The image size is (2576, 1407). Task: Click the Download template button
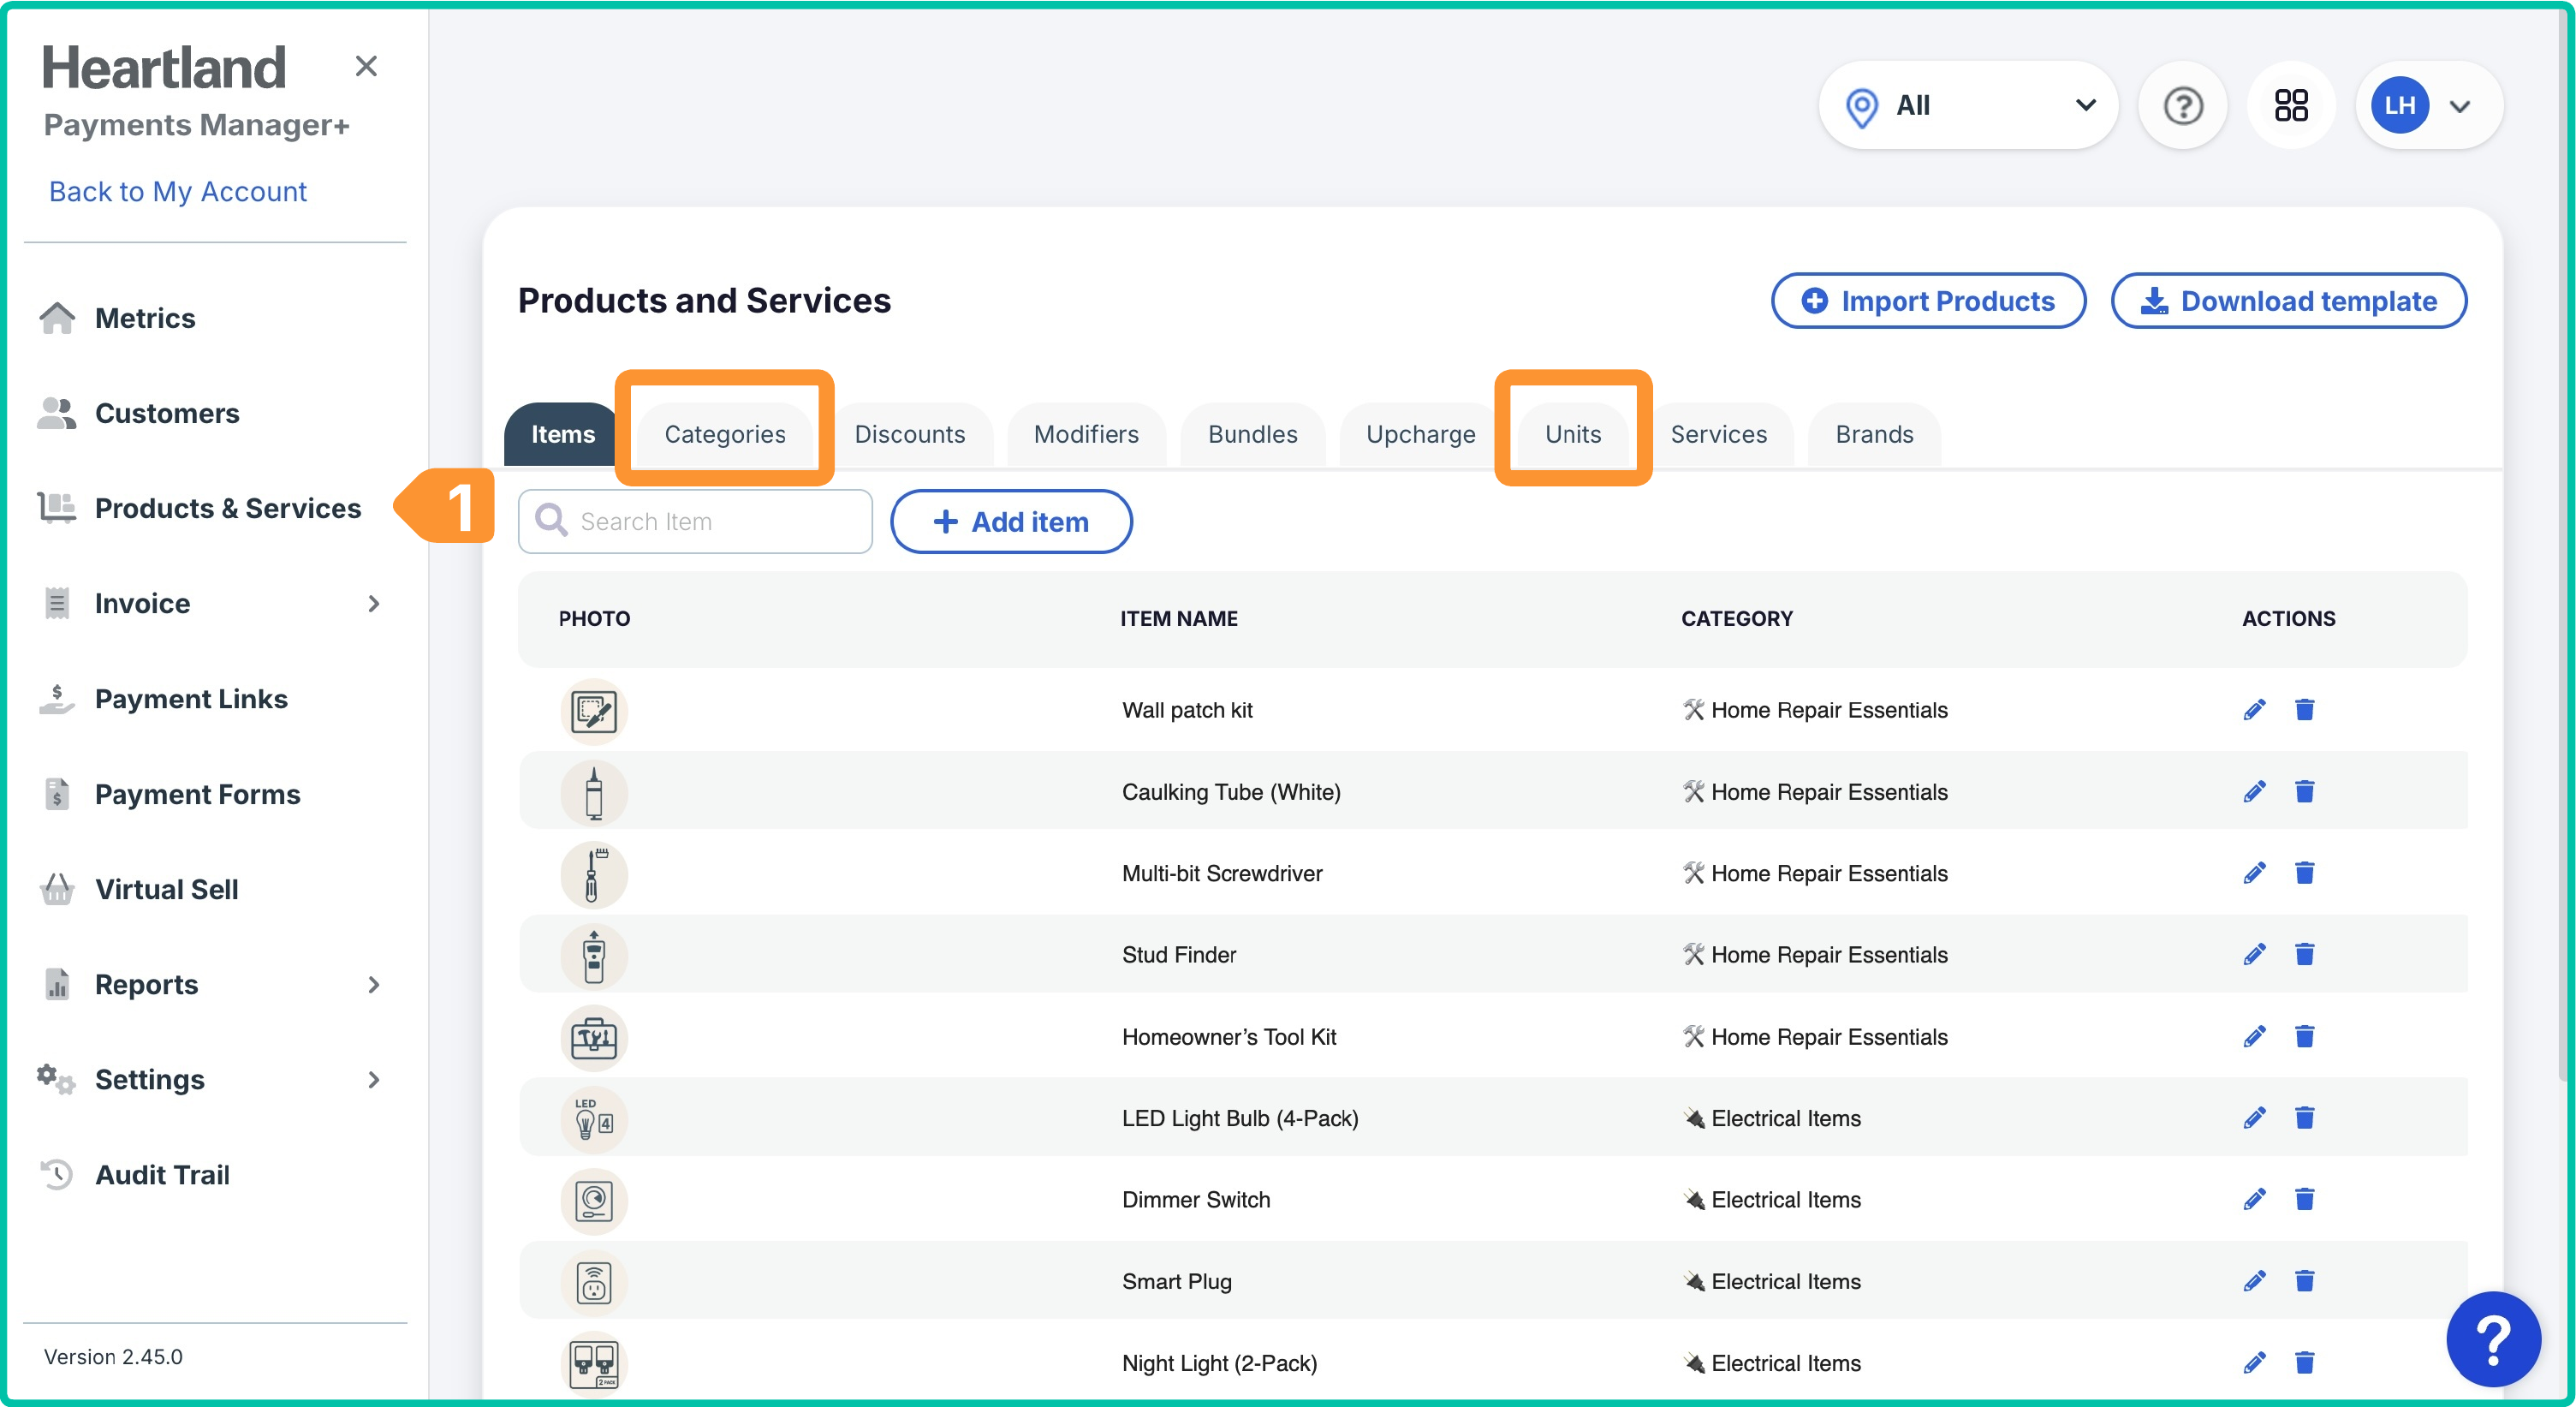(x=2289, y=301)
